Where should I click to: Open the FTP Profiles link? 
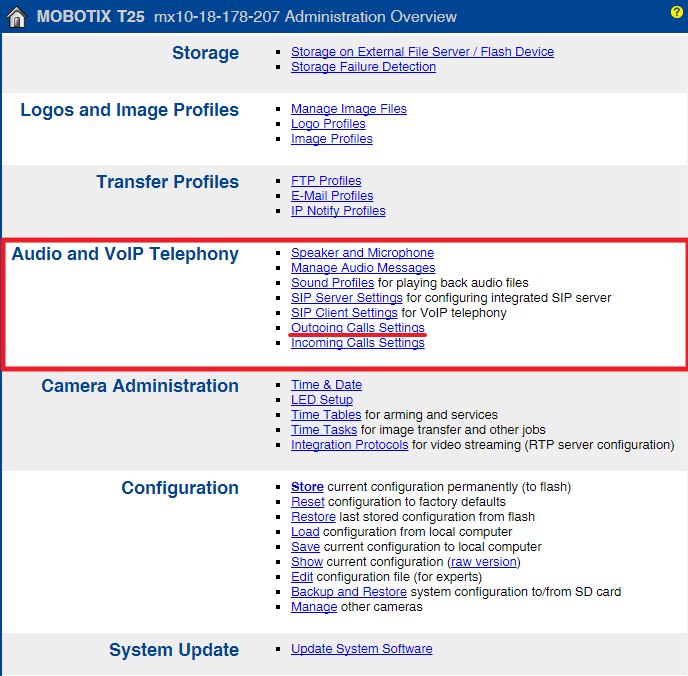pyautogui.click(x=326, y=181)
